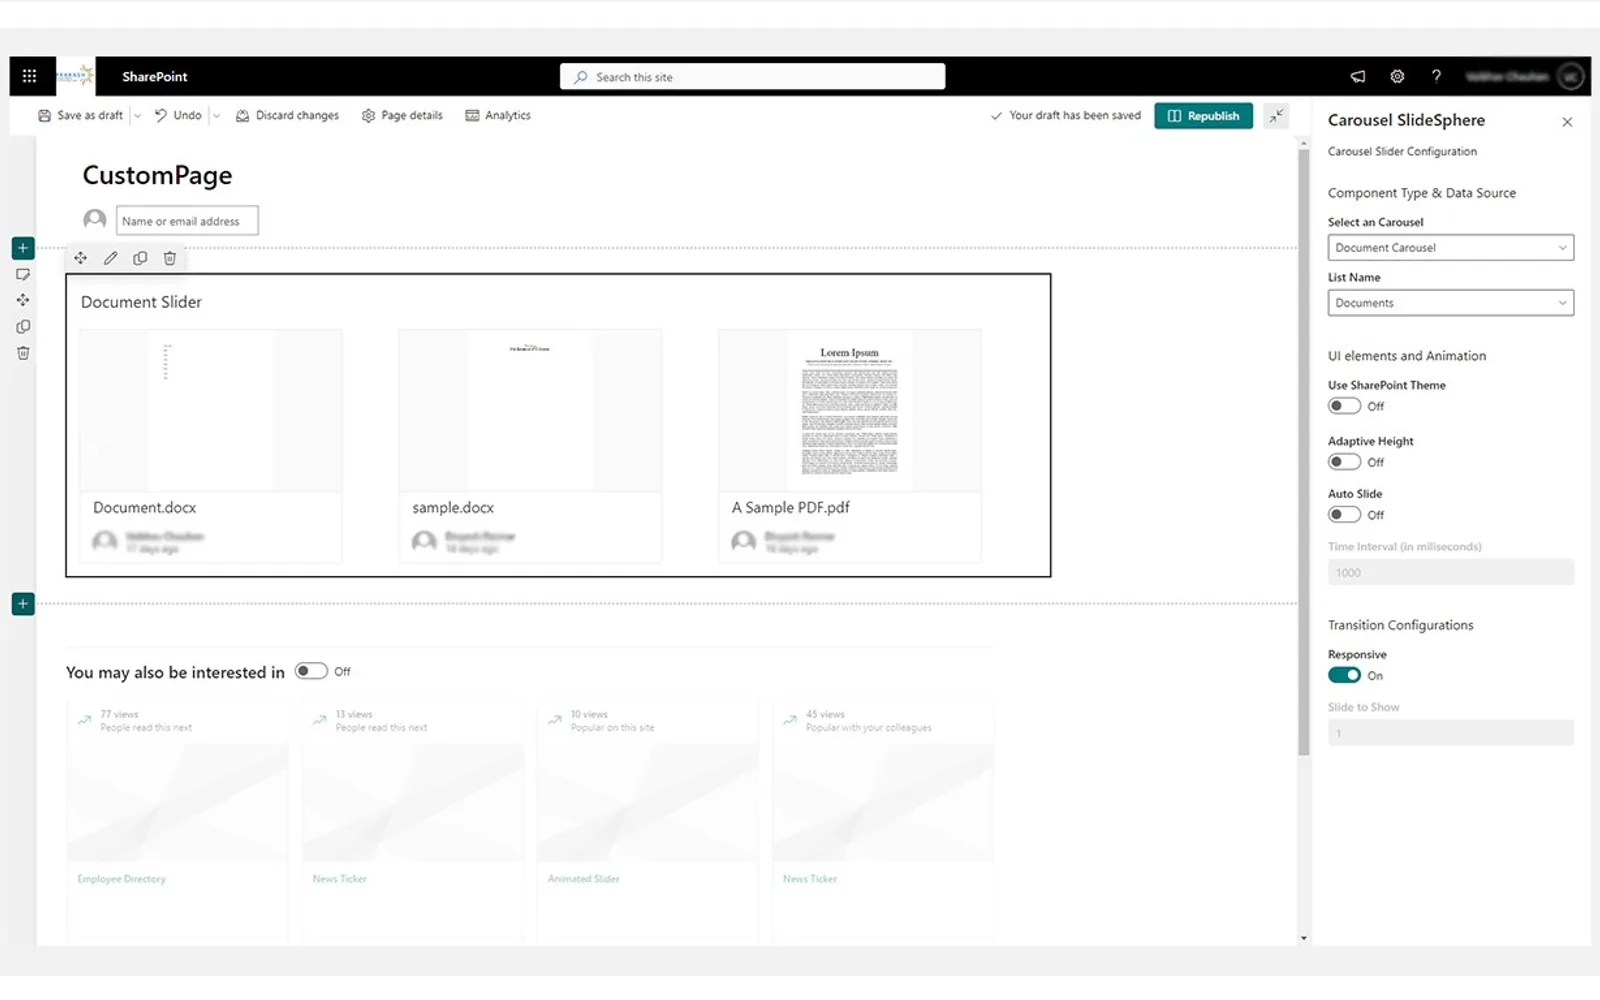Viewport: 1600px width, 1000px height.
Task: Click Discard changes
Action: (x=287, y=116)
